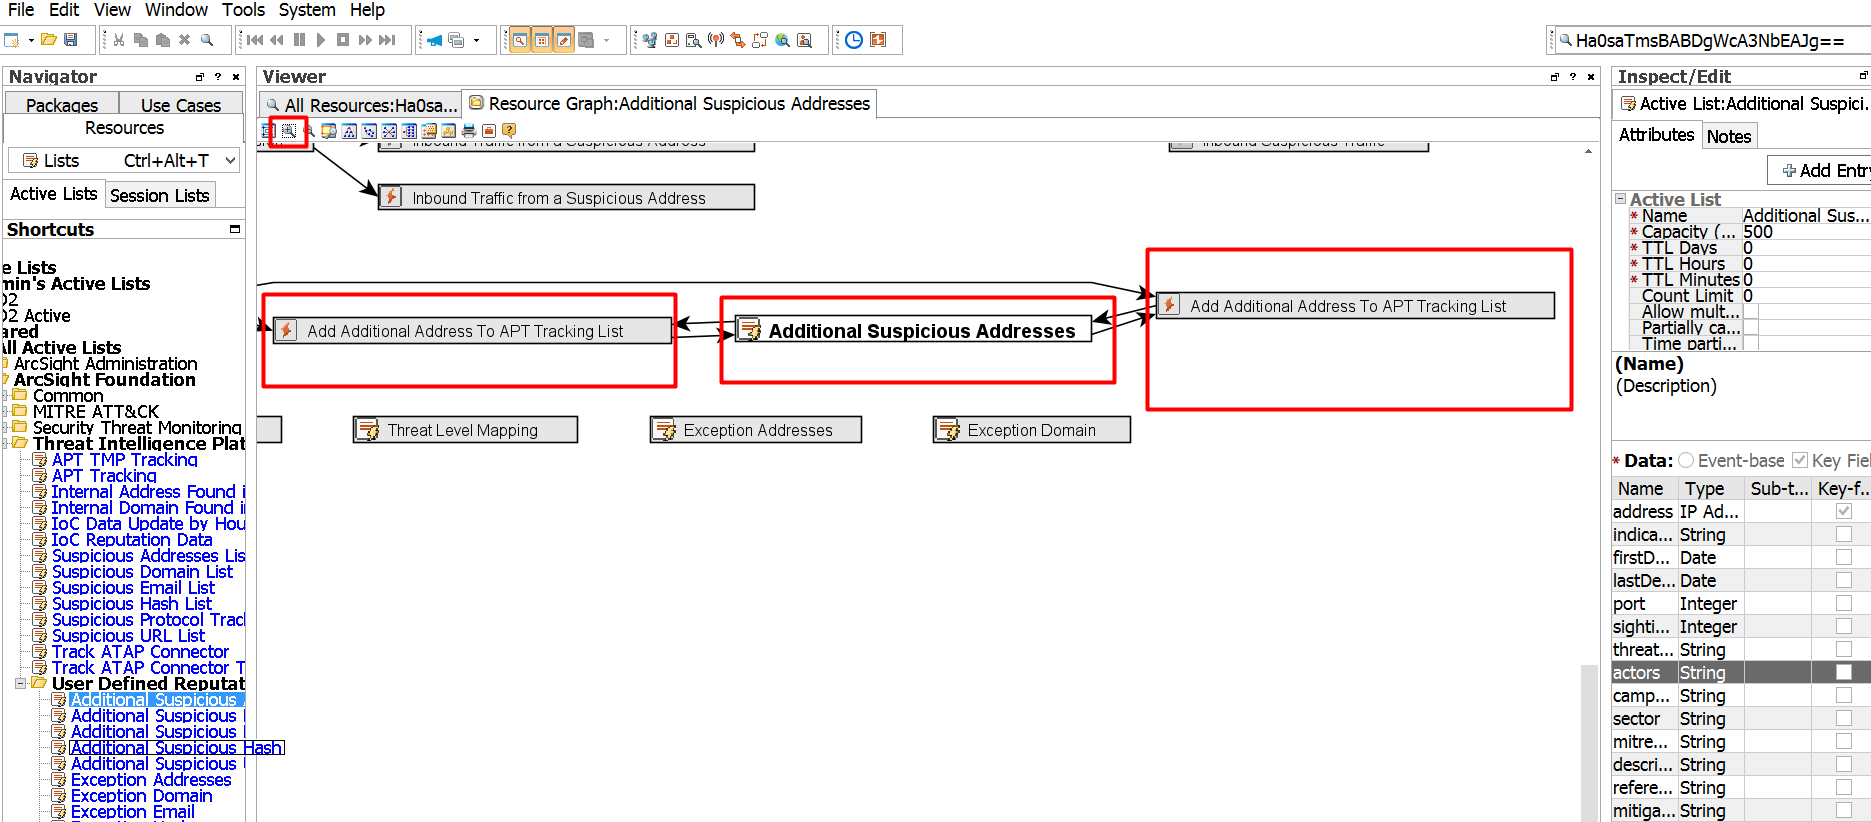Switch to the Notes tab

pyautogui.click(x=1729, y=136)
